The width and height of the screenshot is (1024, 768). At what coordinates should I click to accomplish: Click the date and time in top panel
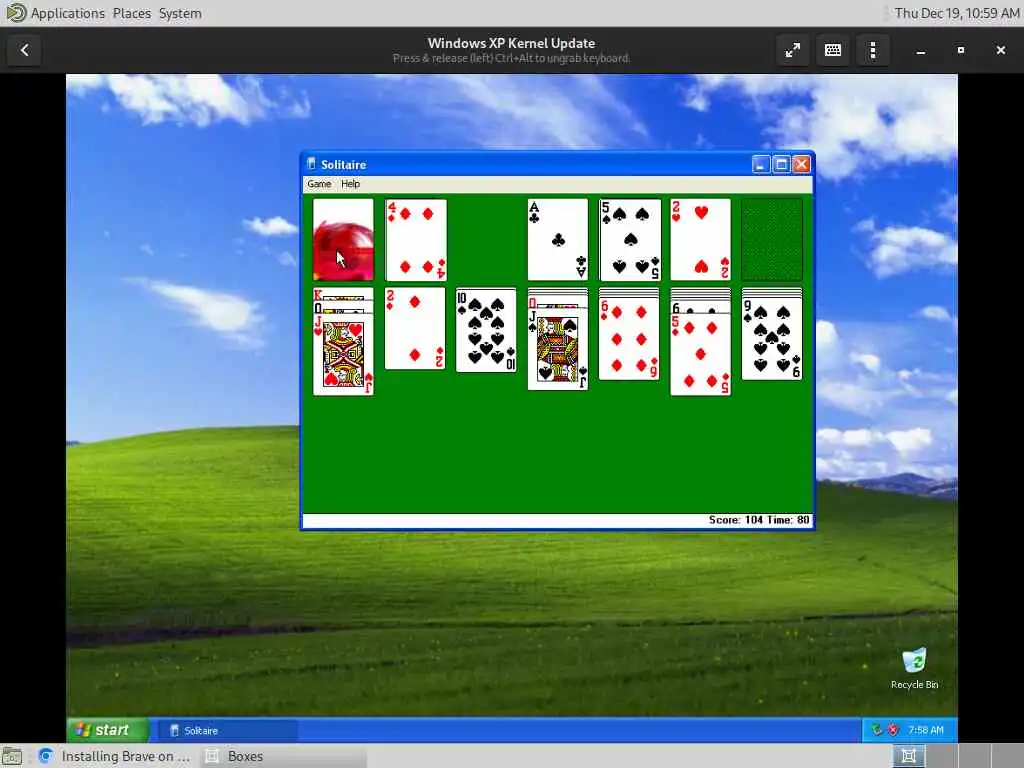click(x=957, y=13)
